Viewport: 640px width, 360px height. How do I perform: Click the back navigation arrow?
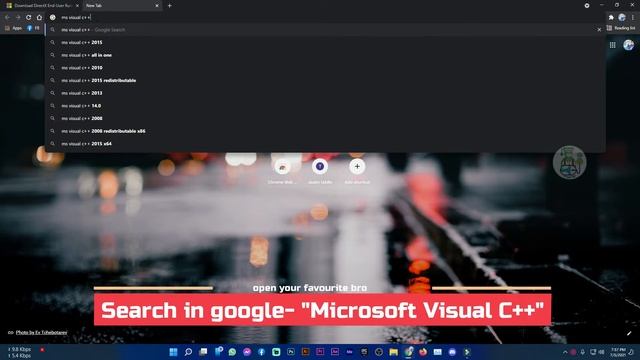[x=7, y=17]
